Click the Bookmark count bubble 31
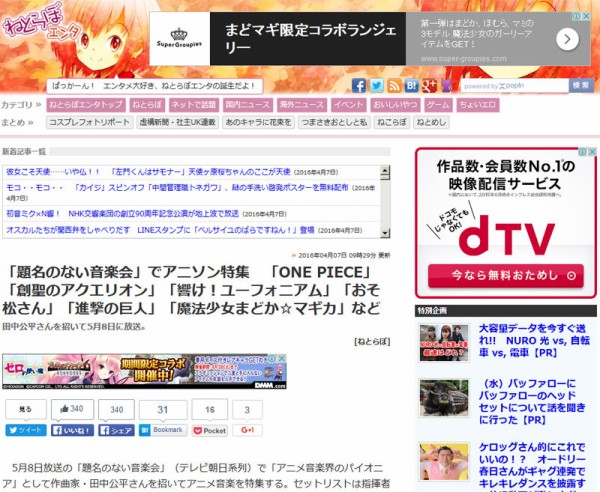 pyautogui.click(x=163, y=410)
